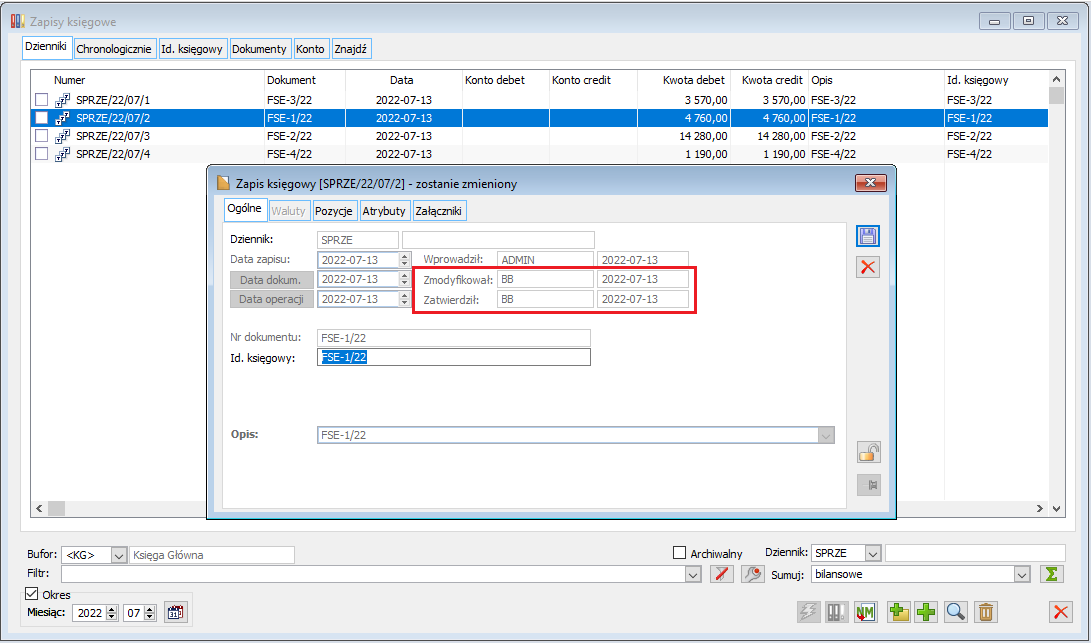The height and width of the screenshot is (643, 1091).
Task: Click the binders icon in the bottom toolbar
Action: point(836,612)
